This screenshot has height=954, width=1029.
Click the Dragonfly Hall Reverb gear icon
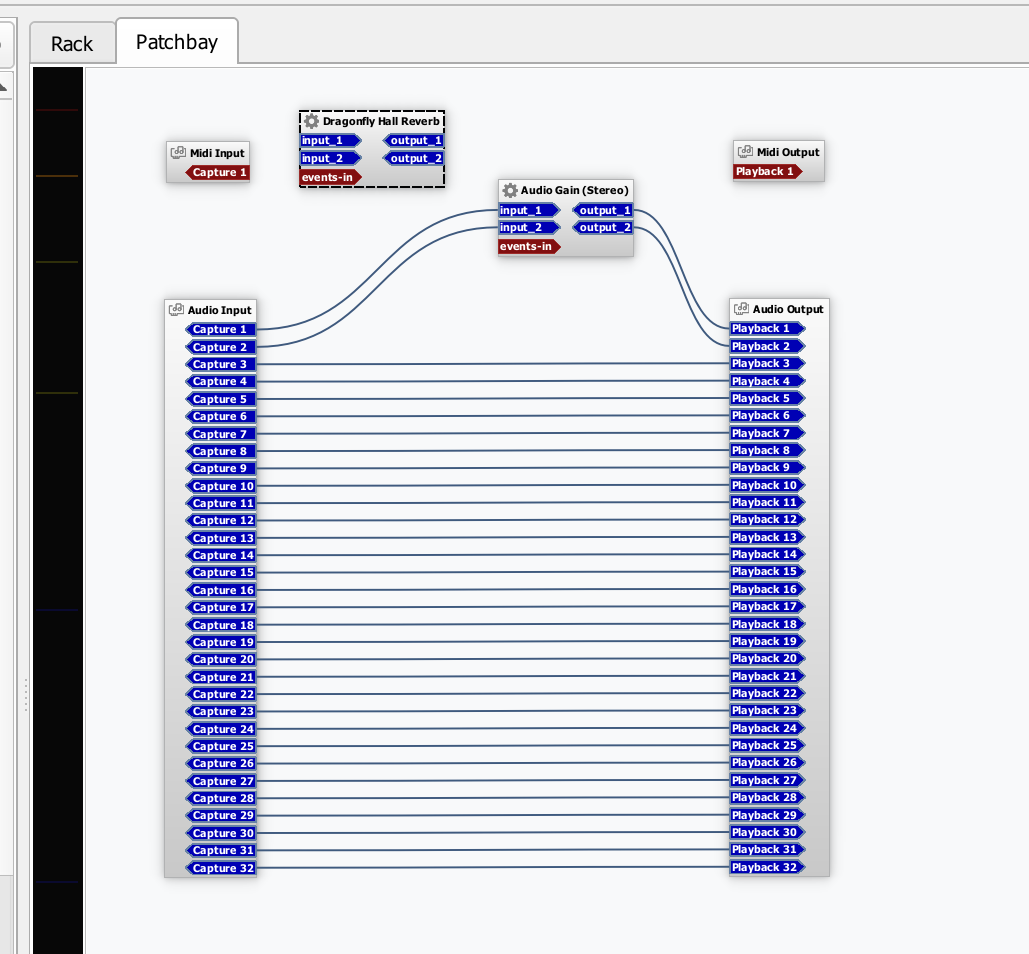[311, 121]
